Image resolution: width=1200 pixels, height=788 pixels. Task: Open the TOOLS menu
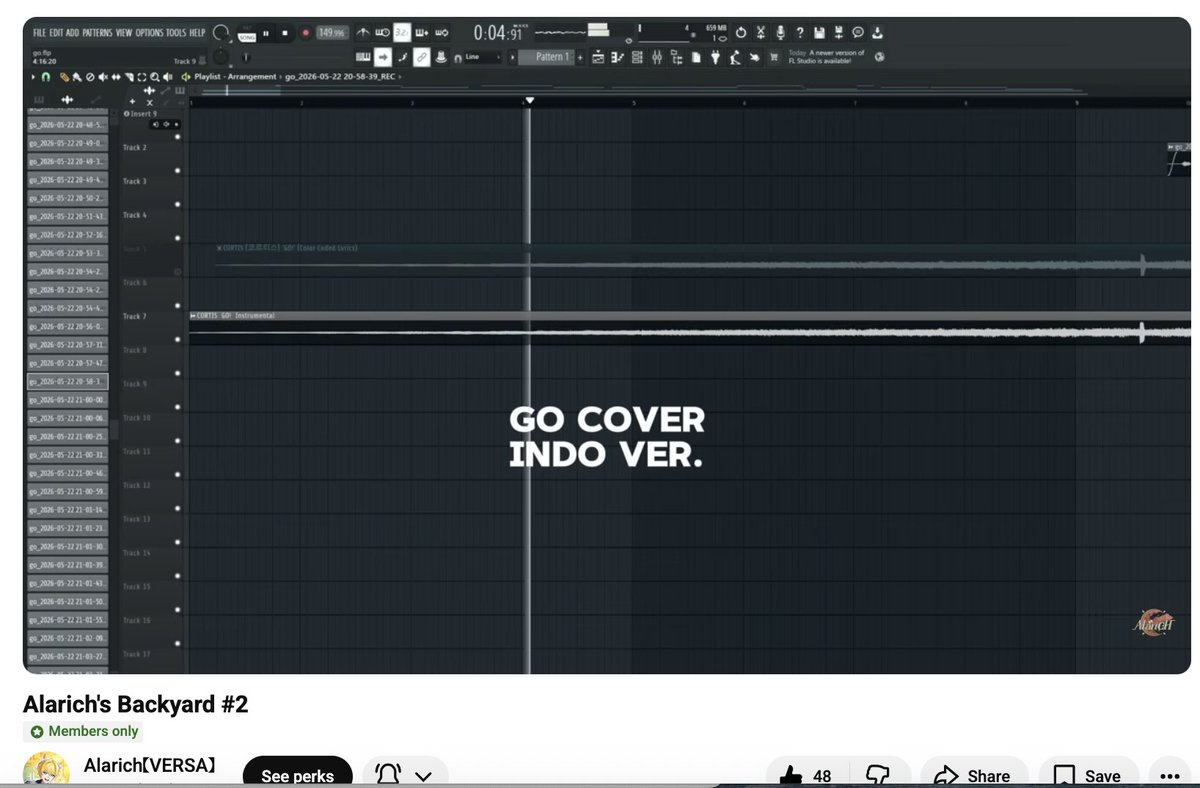(x=176, y=33)
